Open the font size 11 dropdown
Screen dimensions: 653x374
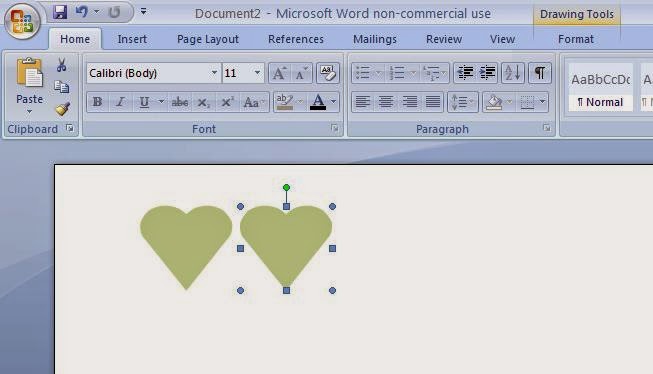[x=257, y=73]
